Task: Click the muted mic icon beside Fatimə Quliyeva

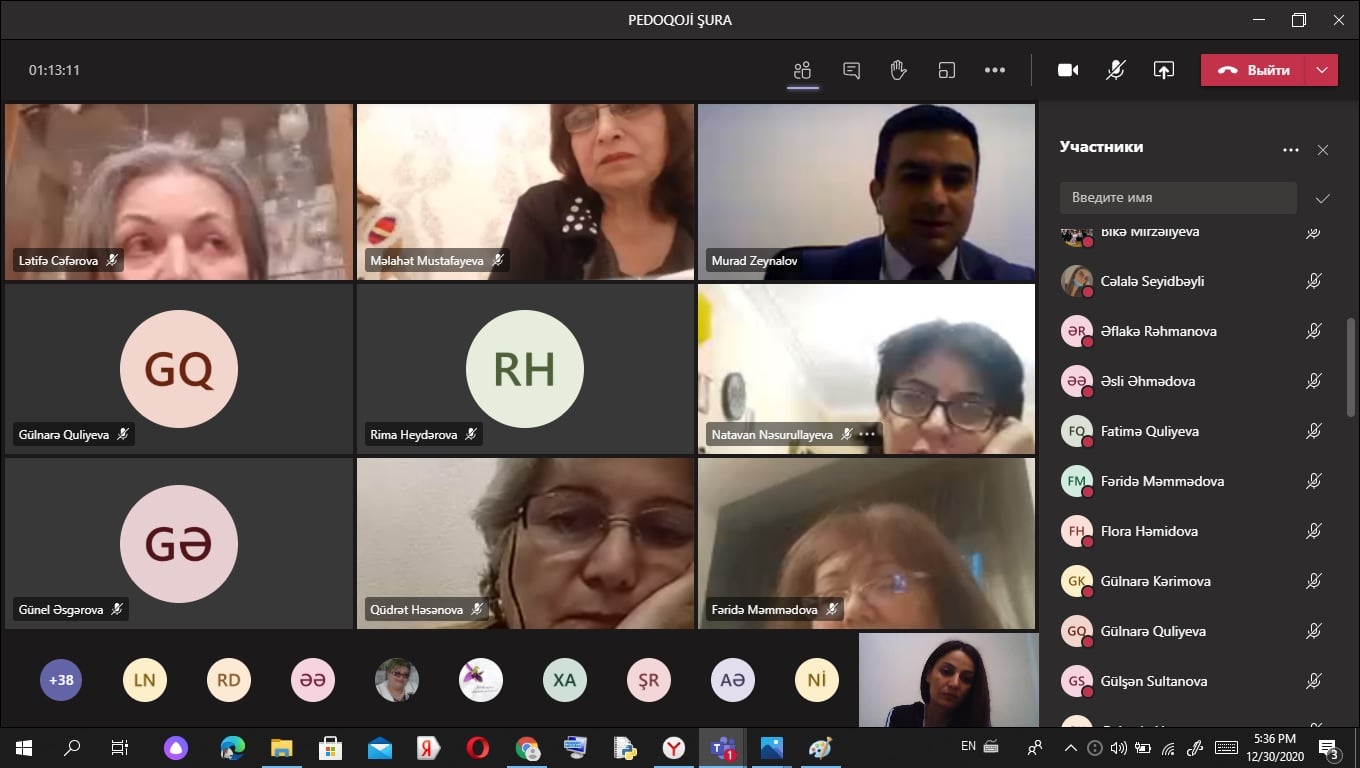Action: pyautogui.click(x=1314, y=431)
